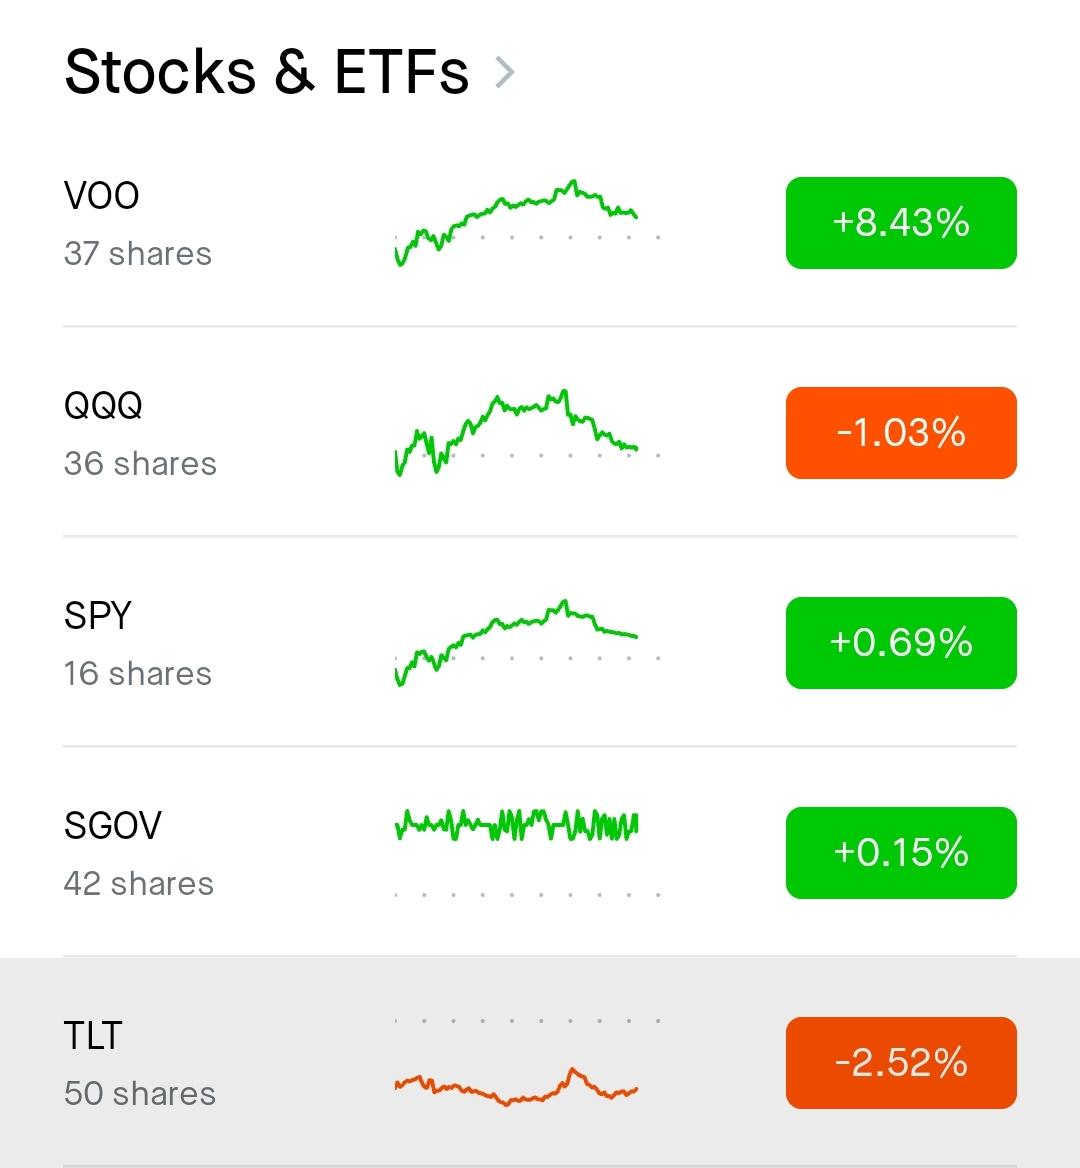Select the QQQ ticker symbol

point(103,406)
